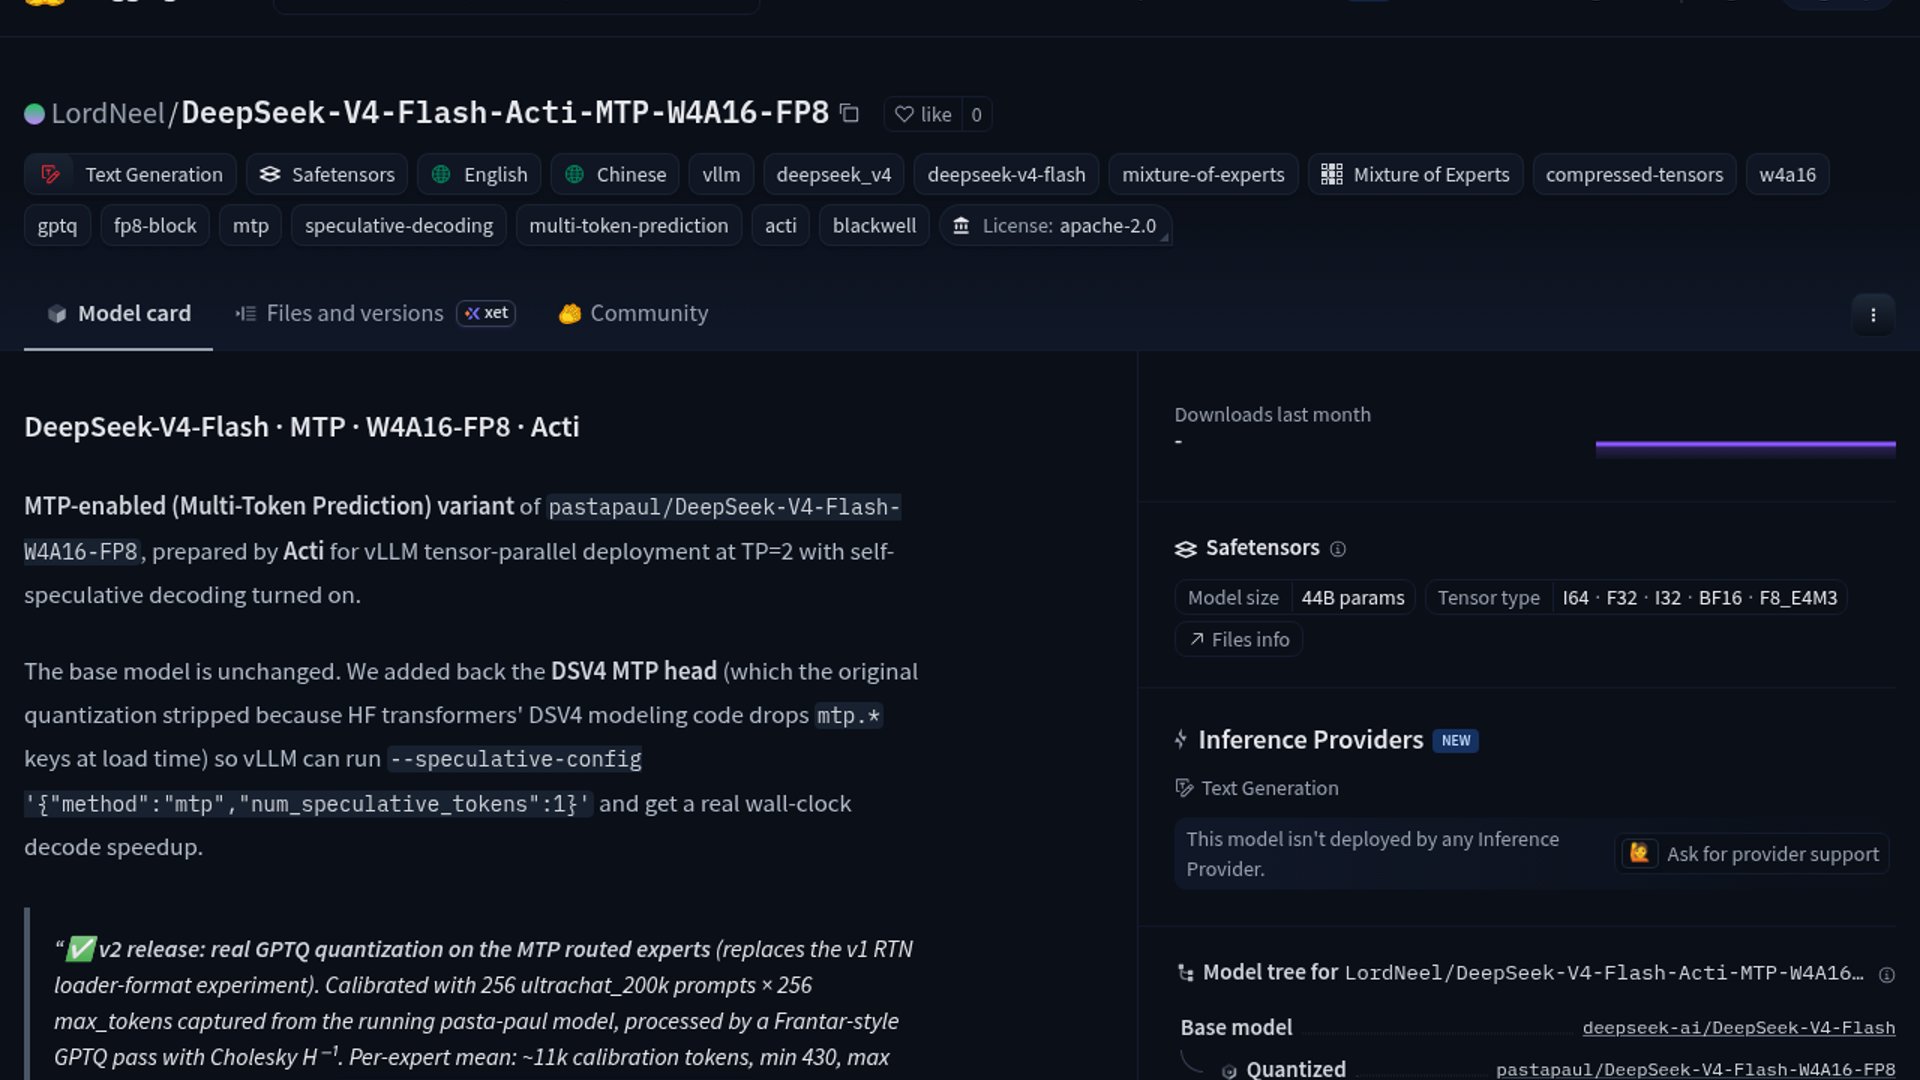Ask for provider support
1920x1080 pixels.
point(1752,854)
